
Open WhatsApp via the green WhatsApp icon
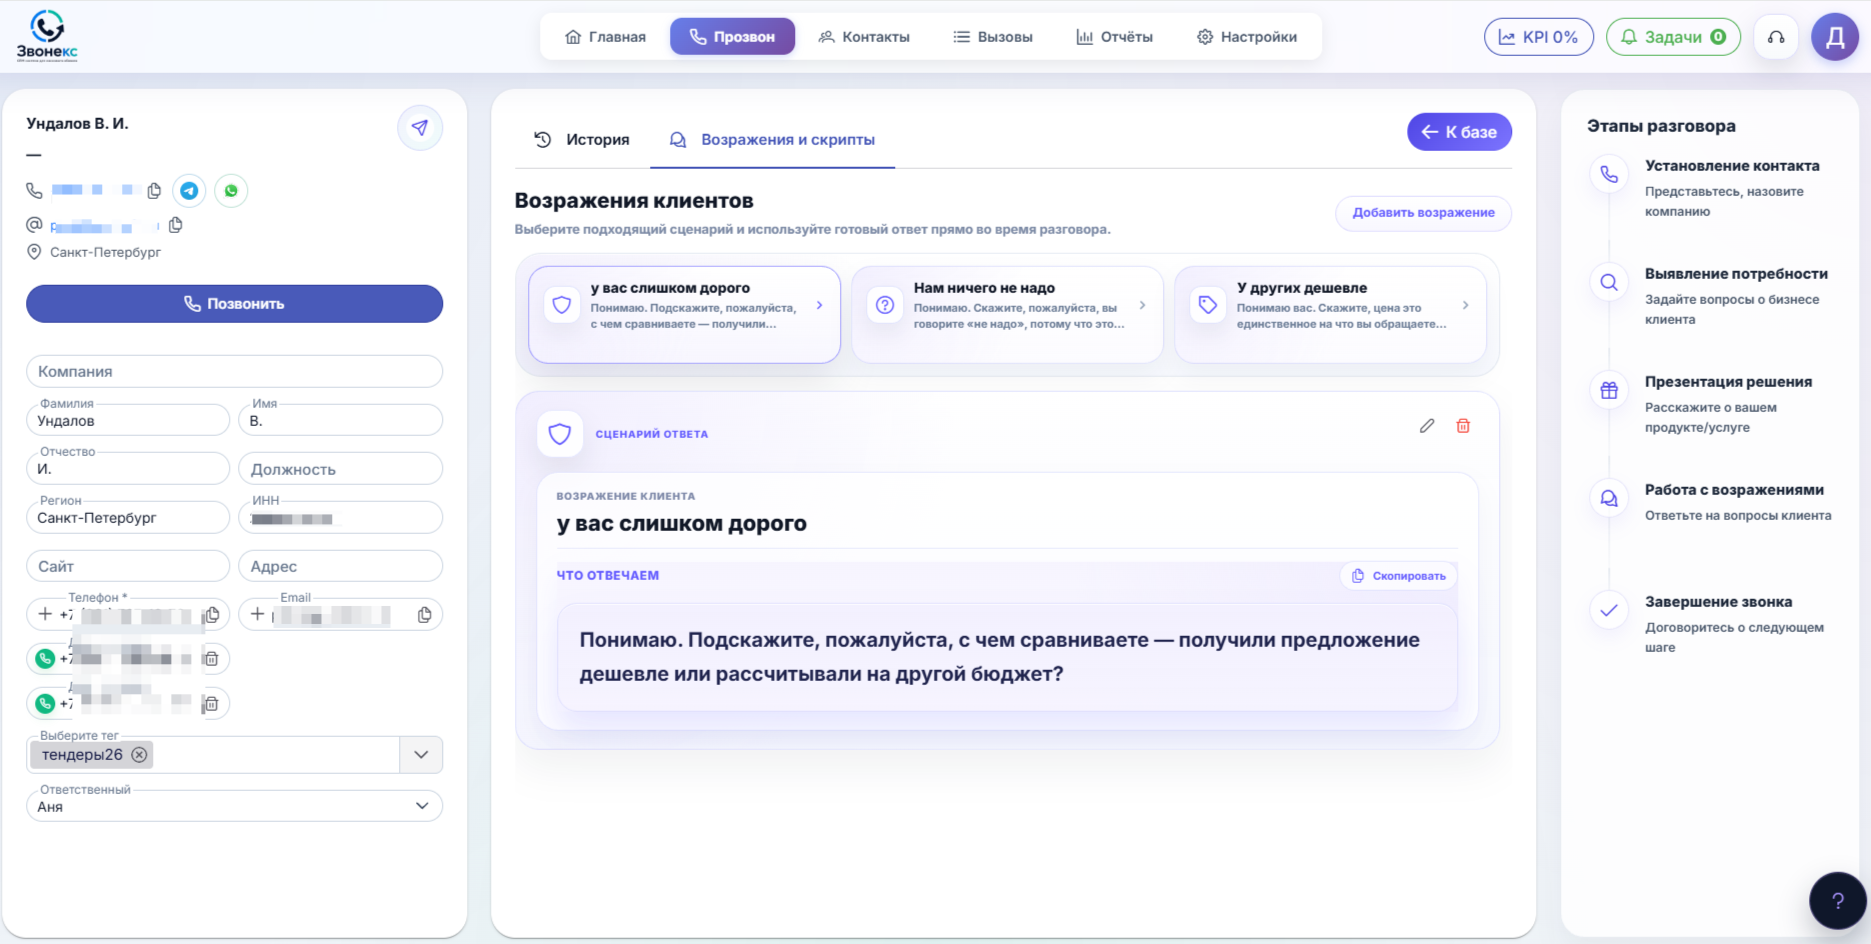tap(231, 190)
